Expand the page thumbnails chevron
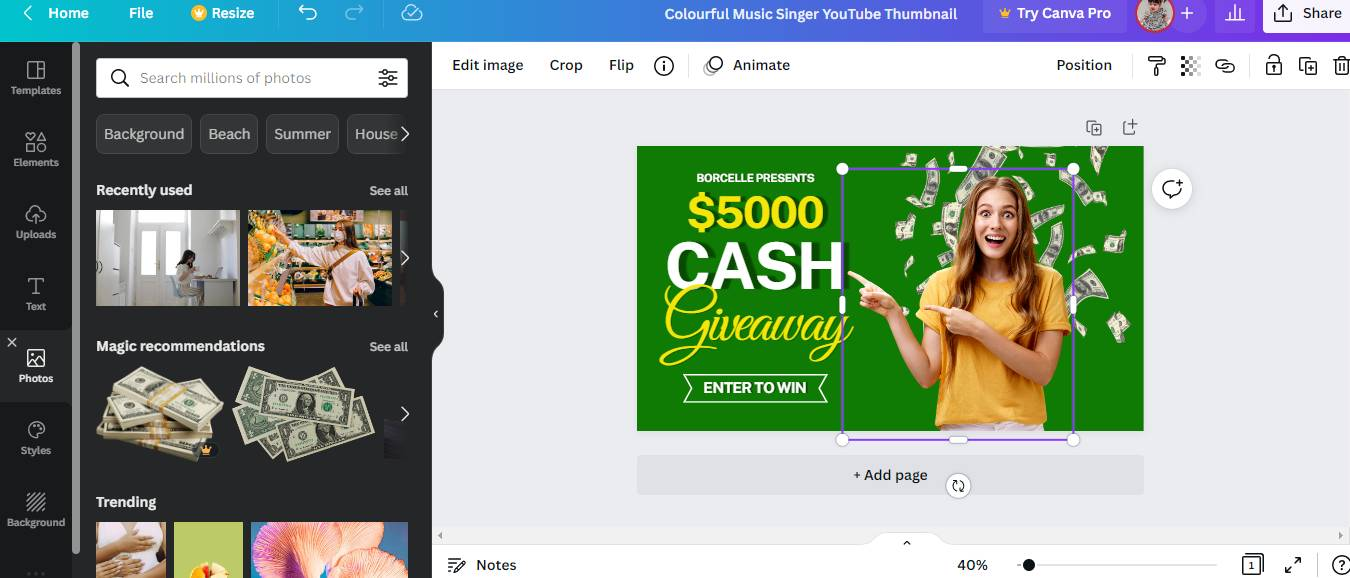Image resolution: width=1350 pixels, height=578 pixels. [907, 543]
